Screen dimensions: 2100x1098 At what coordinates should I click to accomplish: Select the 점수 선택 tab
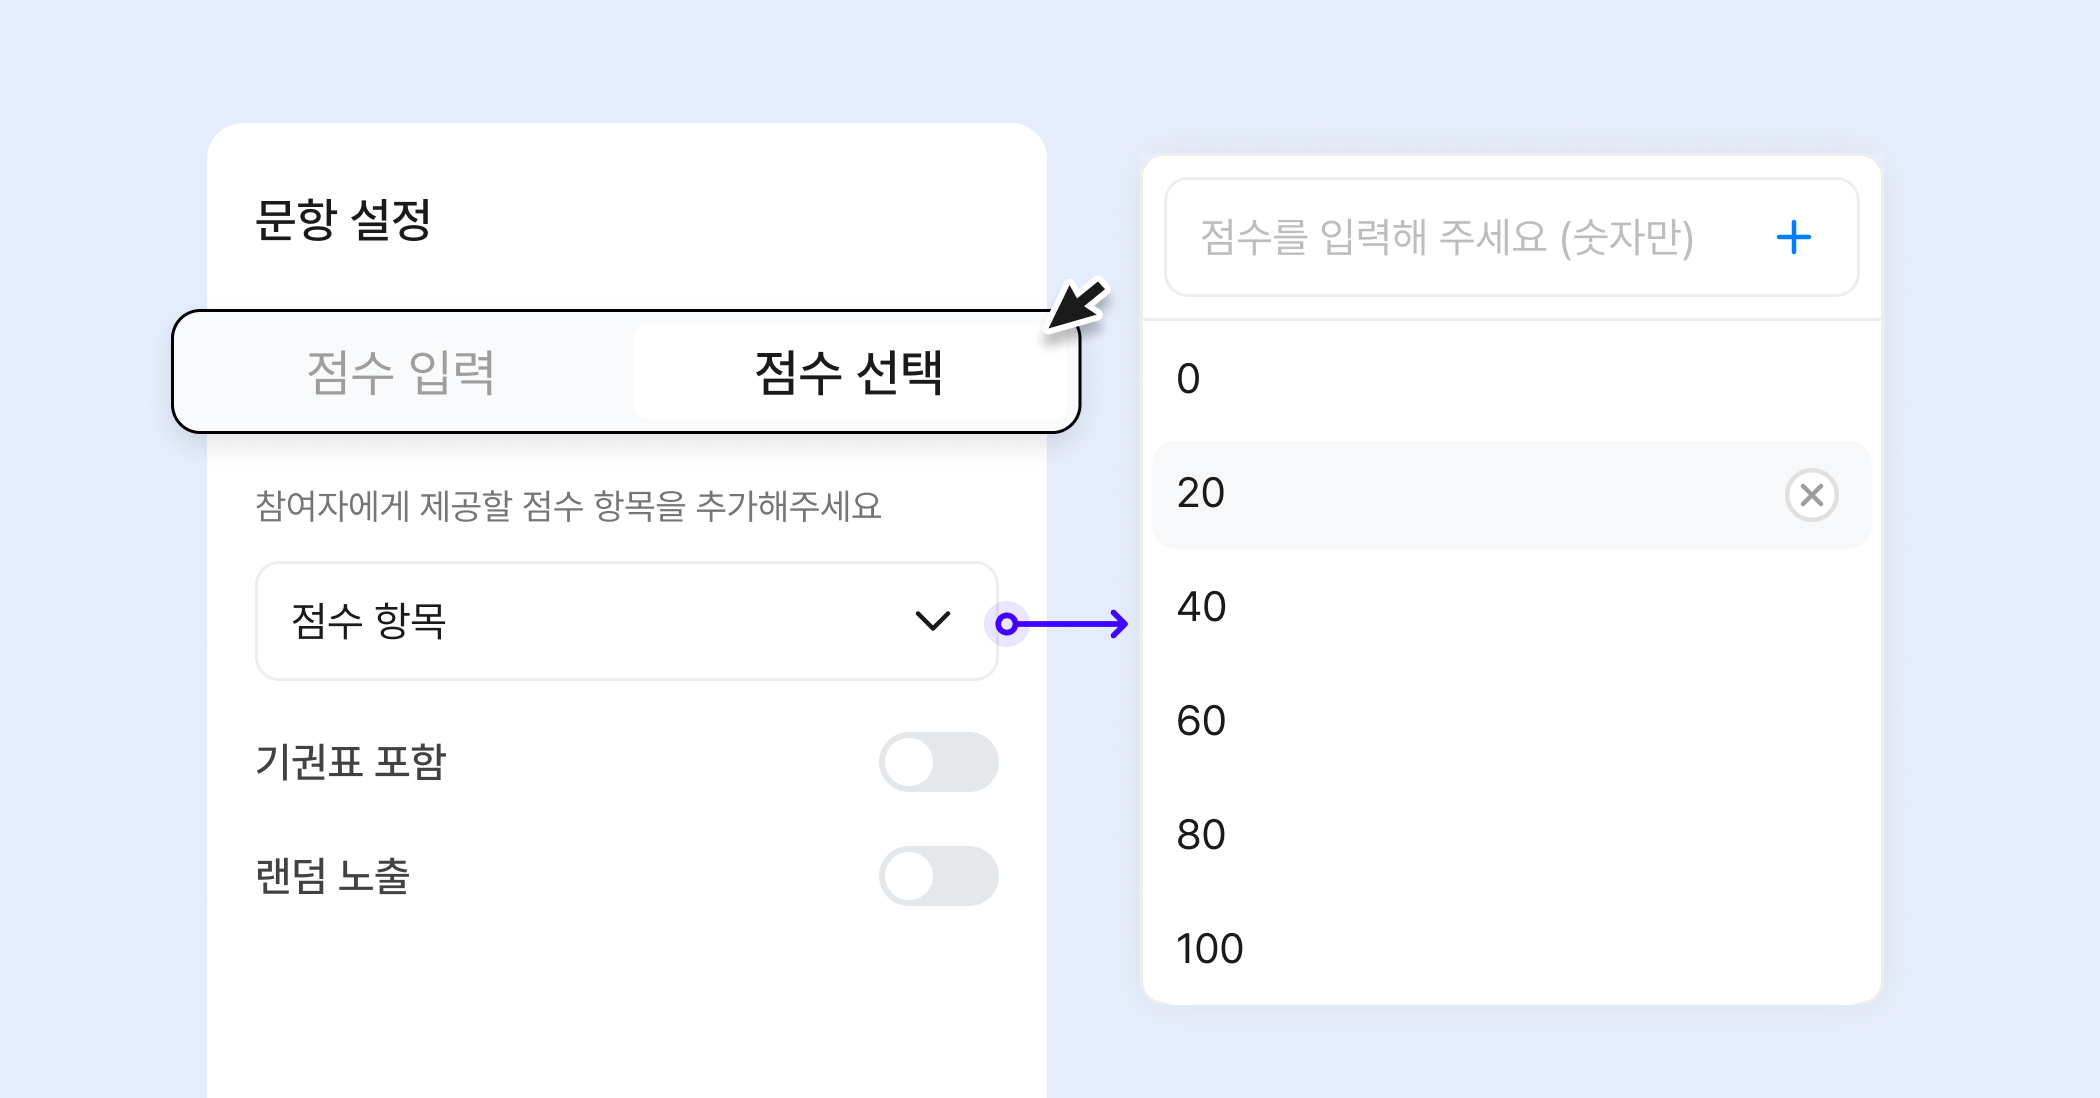point(849,372)
